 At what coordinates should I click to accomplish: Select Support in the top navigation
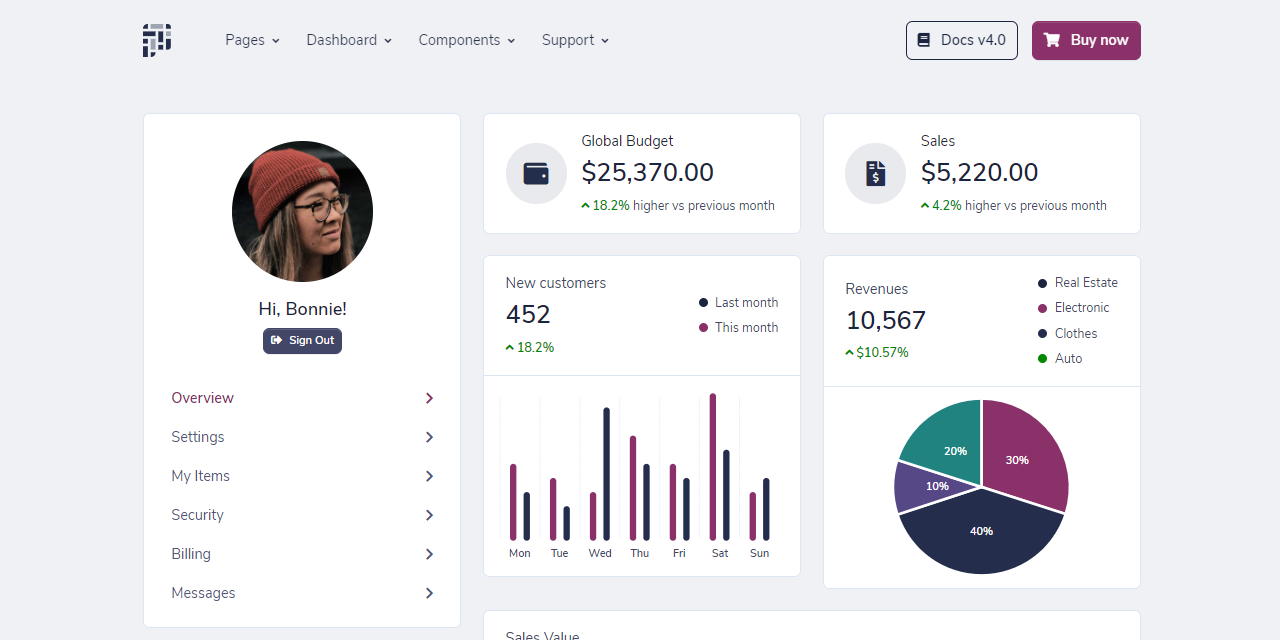point(574,40)
